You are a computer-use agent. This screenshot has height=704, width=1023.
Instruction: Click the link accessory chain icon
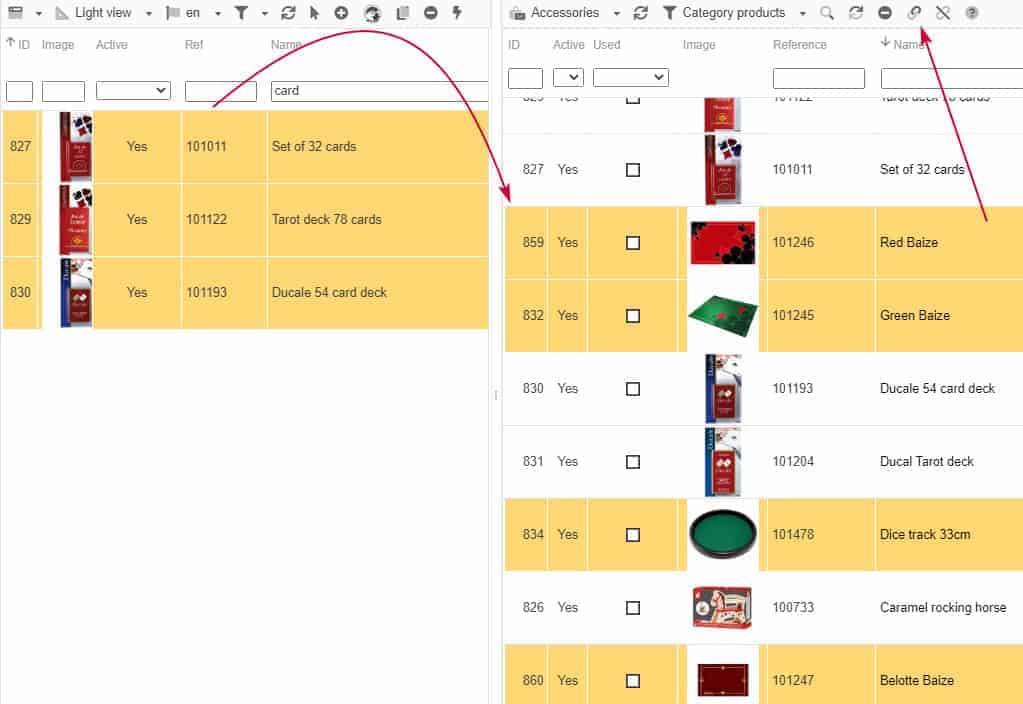[914, 13]
